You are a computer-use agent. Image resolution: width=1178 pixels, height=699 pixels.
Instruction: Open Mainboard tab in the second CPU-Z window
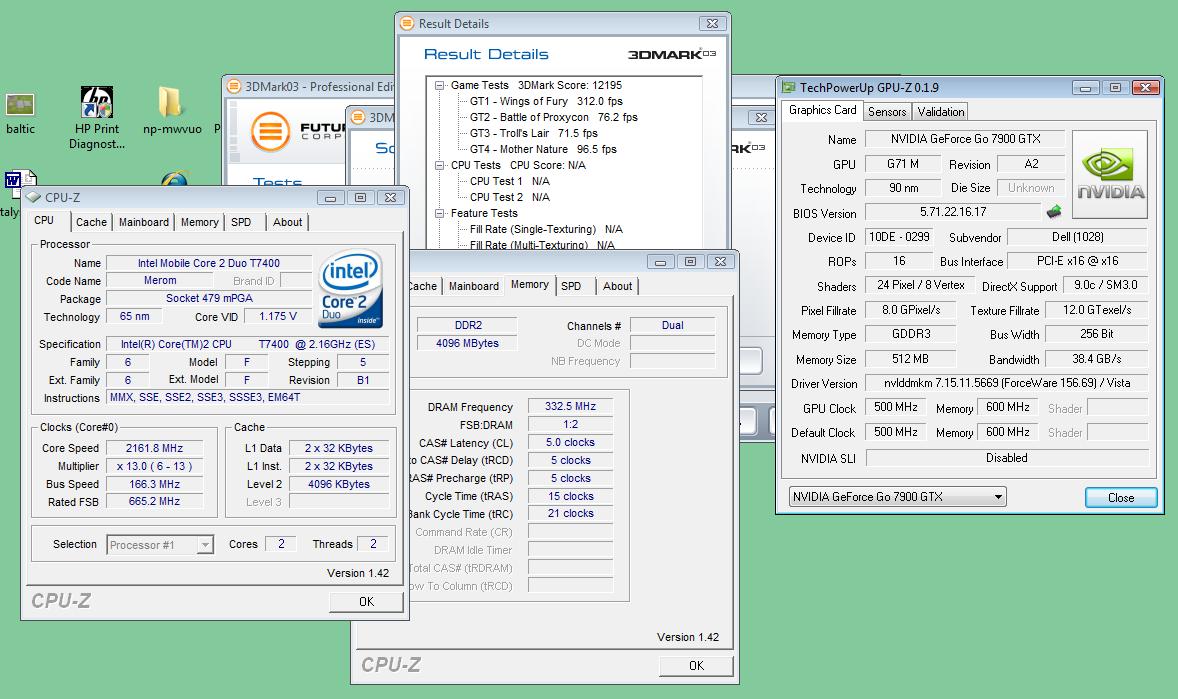(x=473, y=286)
